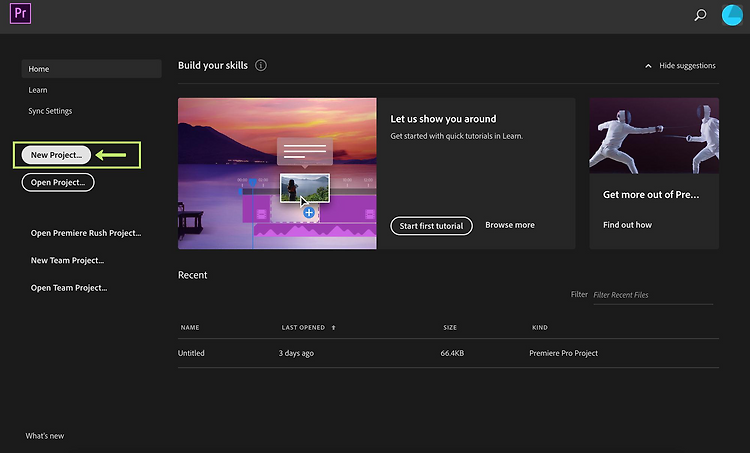Viewport: 750px width, 453px height.
Task: Open the user profile avatar
Action: pos(732,15)
